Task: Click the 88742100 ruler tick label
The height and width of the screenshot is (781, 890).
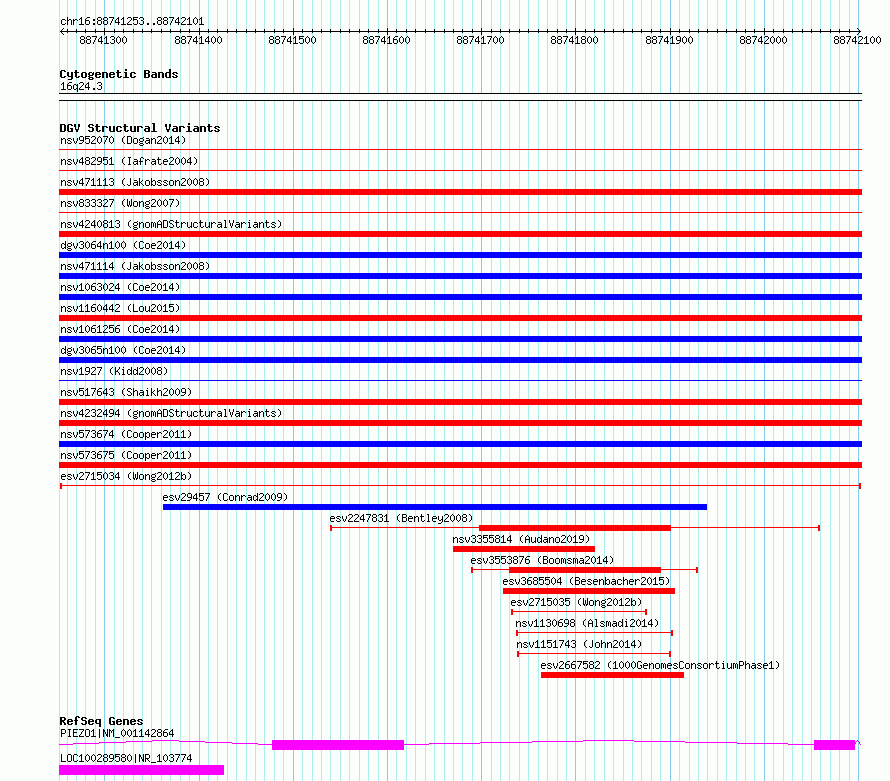Action: coord(857,40)
